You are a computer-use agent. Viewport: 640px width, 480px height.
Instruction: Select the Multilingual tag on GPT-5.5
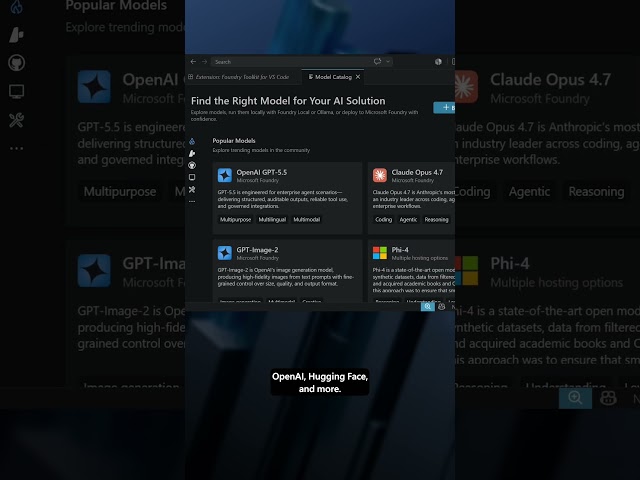[x=272, y=220]
